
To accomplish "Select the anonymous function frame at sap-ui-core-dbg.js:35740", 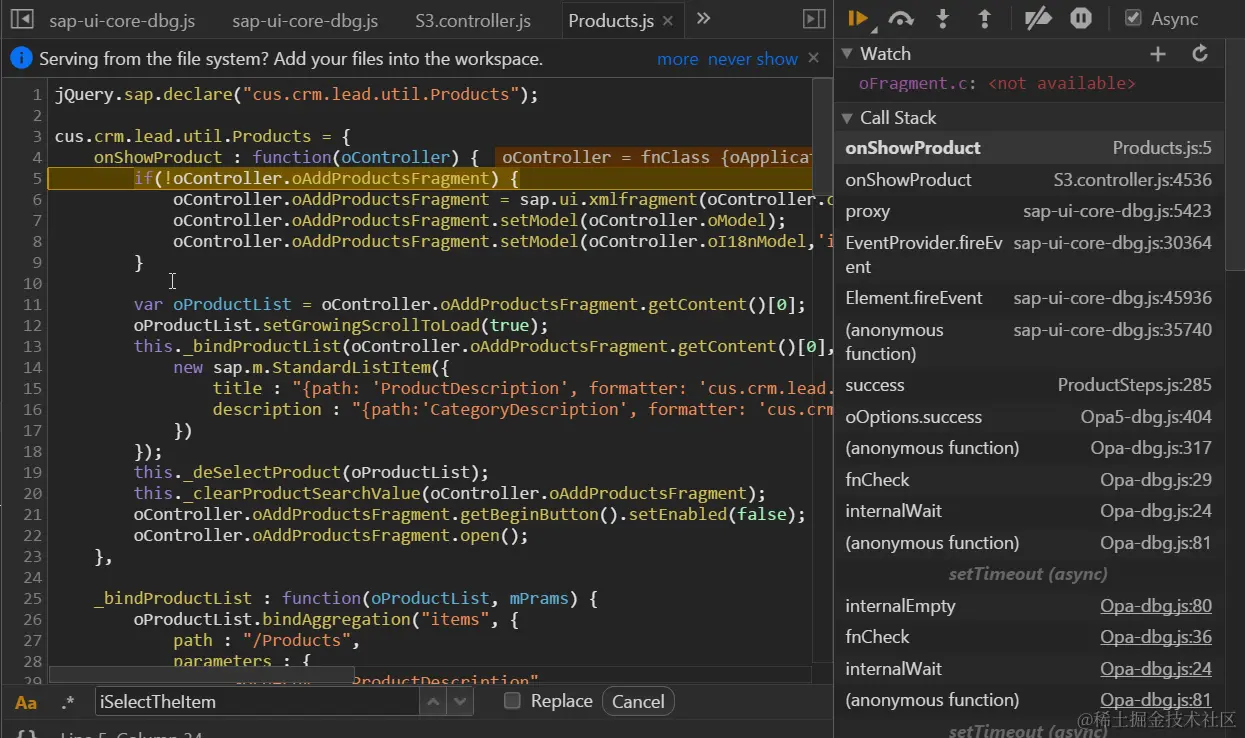I will (1028, 342).
